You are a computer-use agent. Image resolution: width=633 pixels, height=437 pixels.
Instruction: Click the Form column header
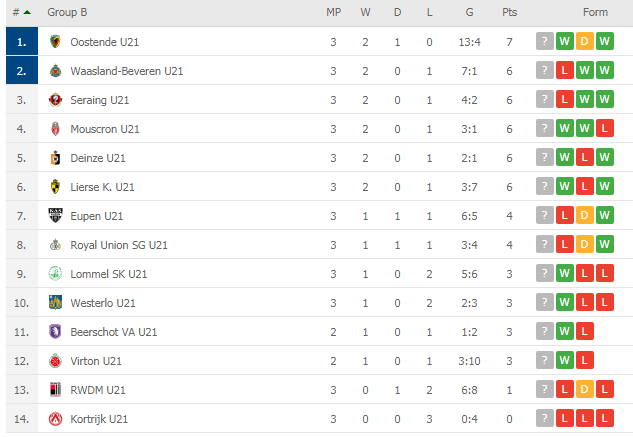pyautogui.click(x=595, y=12)
